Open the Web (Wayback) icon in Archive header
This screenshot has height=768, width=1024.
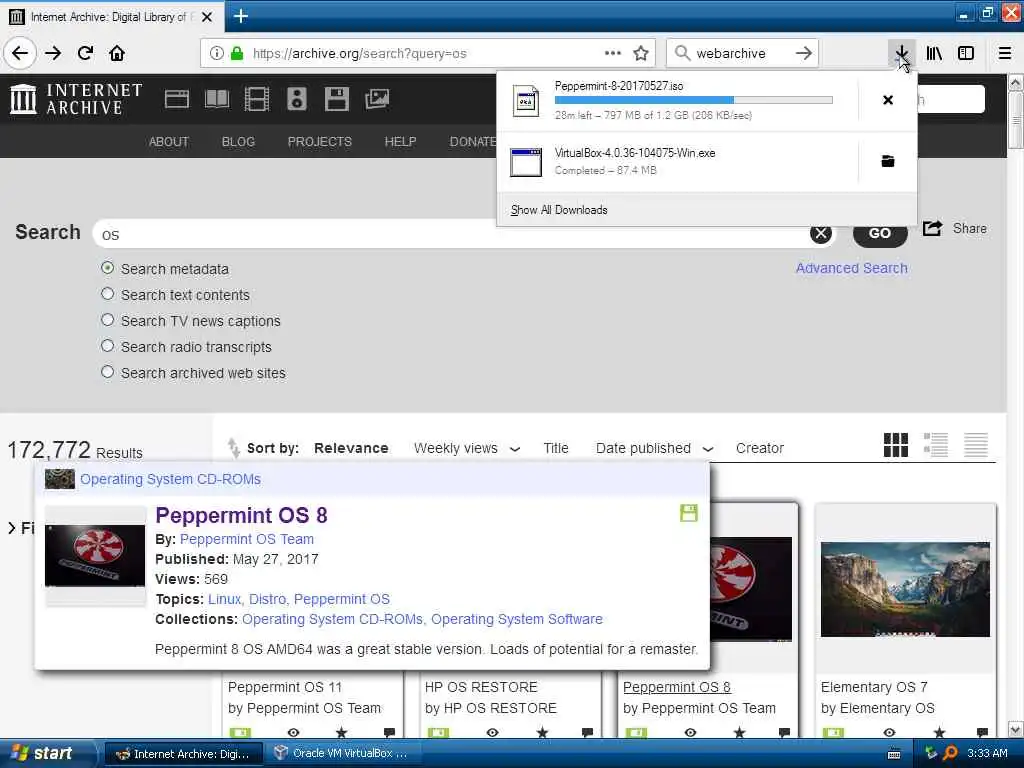pyautogui.click(x=176, y=99)
